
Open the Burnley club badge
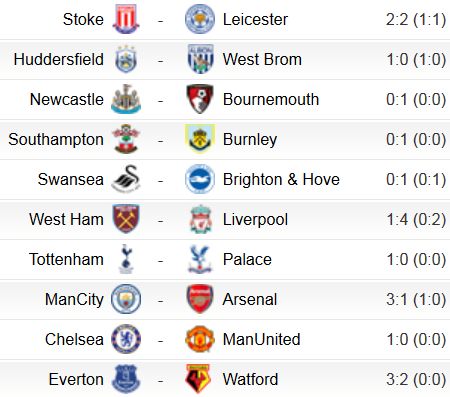pos(200,139)
